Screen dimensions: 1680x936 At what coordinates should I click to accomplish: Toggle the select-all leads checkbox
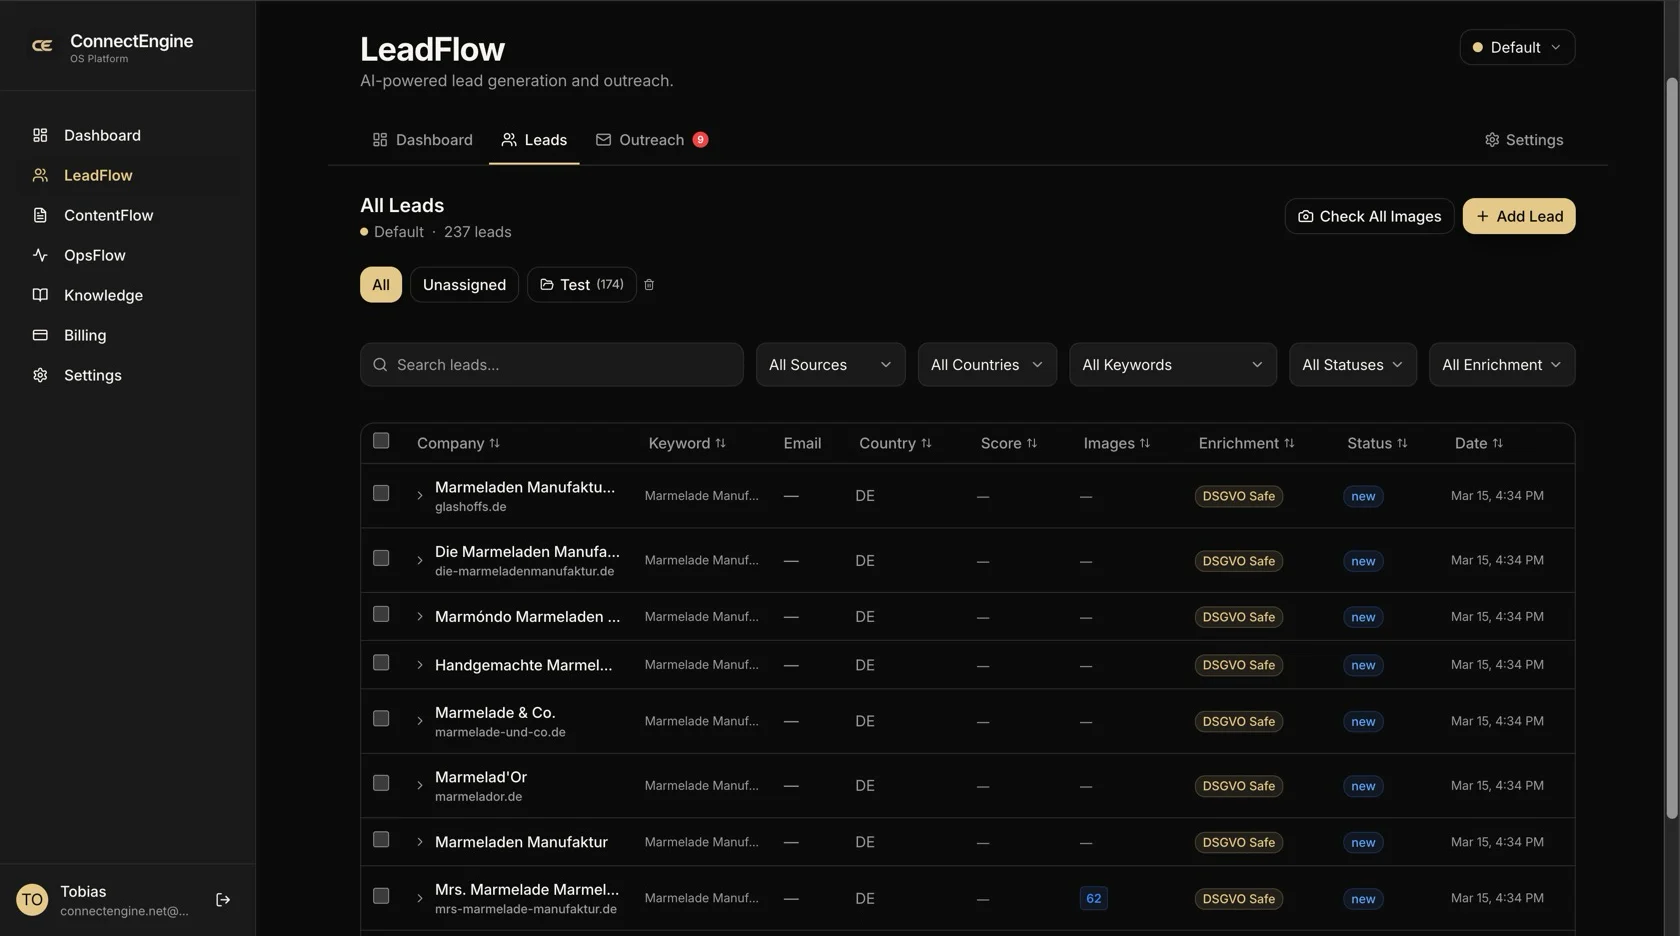[381, 441]
